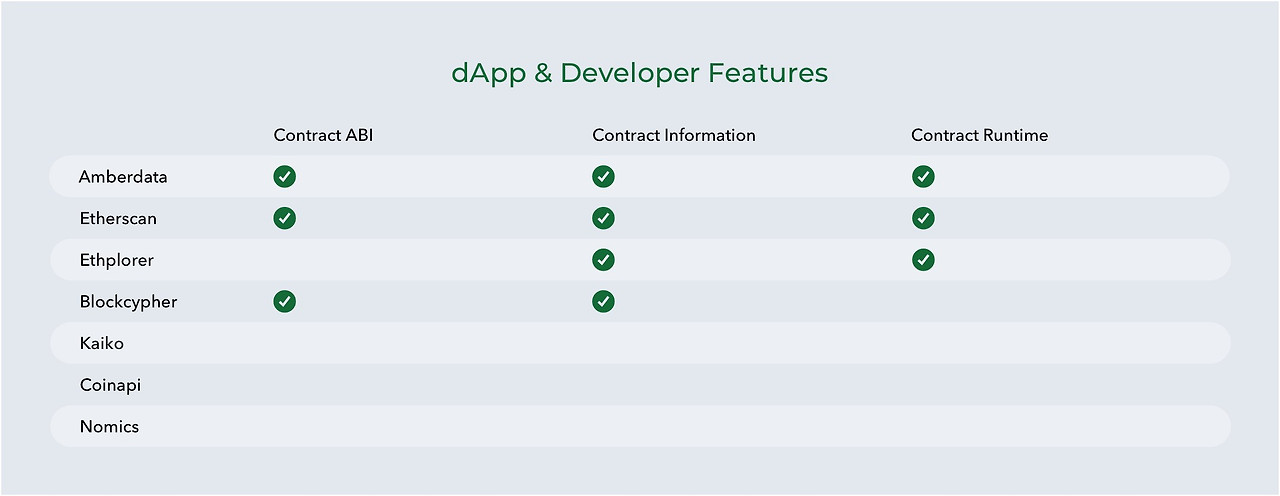Click Etherscan's Contract ABI checkmark
Image resolution: width=1280 pixels, height=496 pixels.
(285, 218)
